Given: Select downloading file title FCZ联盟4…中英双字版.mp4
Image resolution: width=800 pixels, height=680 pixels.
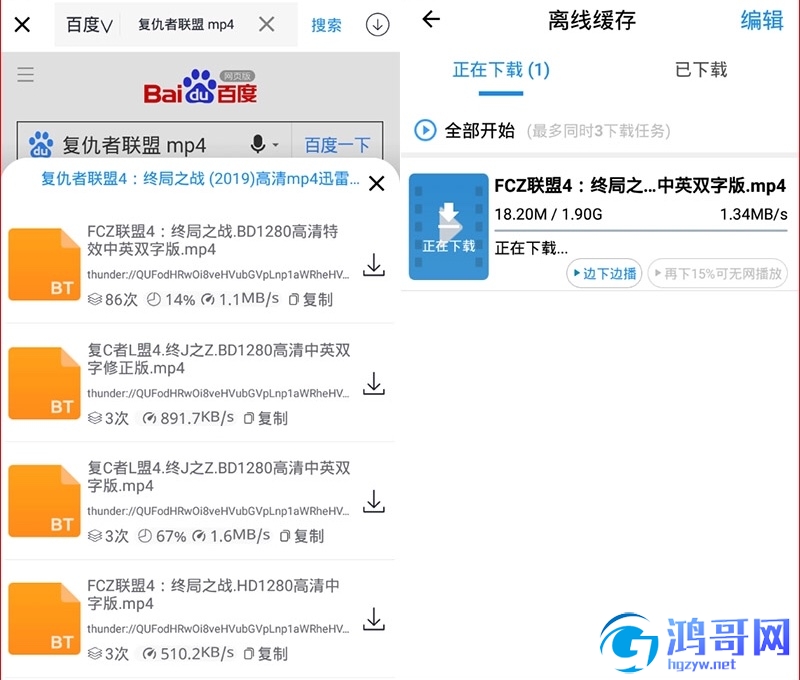Looking at the screenshot, I should coord(640,186).
